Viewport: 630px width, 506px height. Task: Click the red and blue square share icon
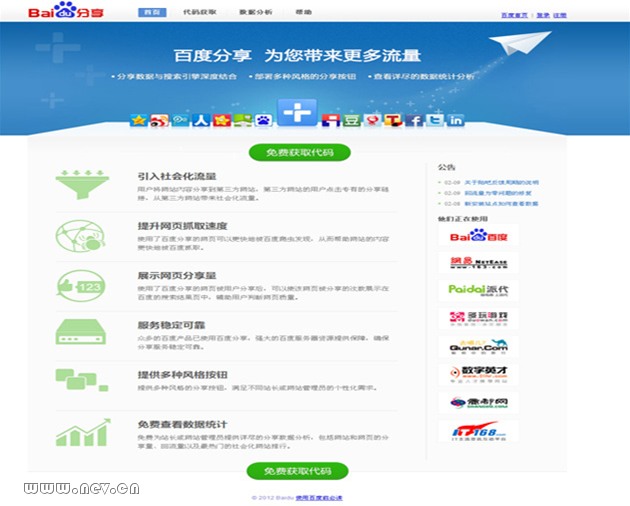(x=331, y=120)
